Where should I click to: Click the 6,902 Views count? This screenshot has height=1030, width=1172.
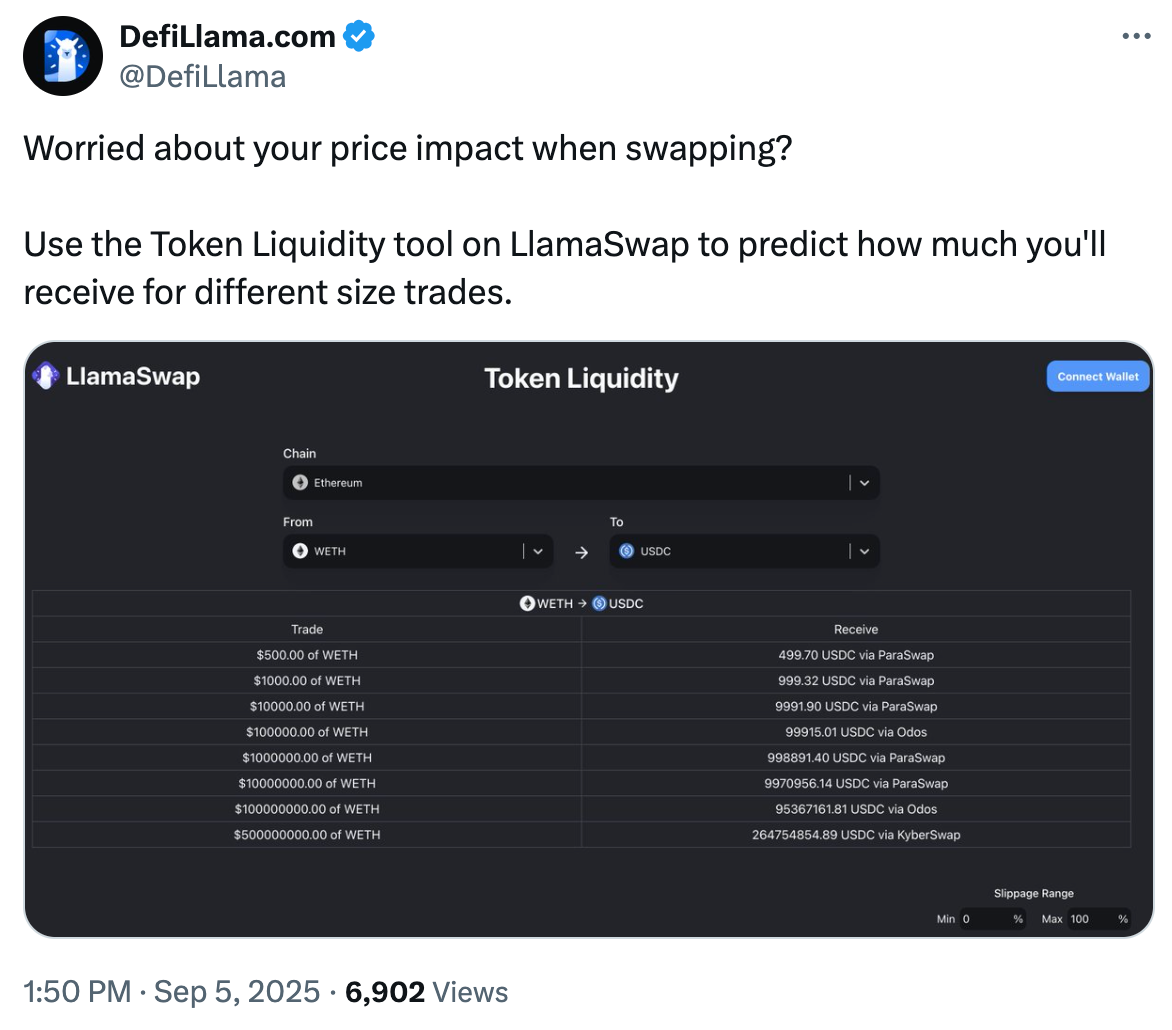click(x=426, y=992)
